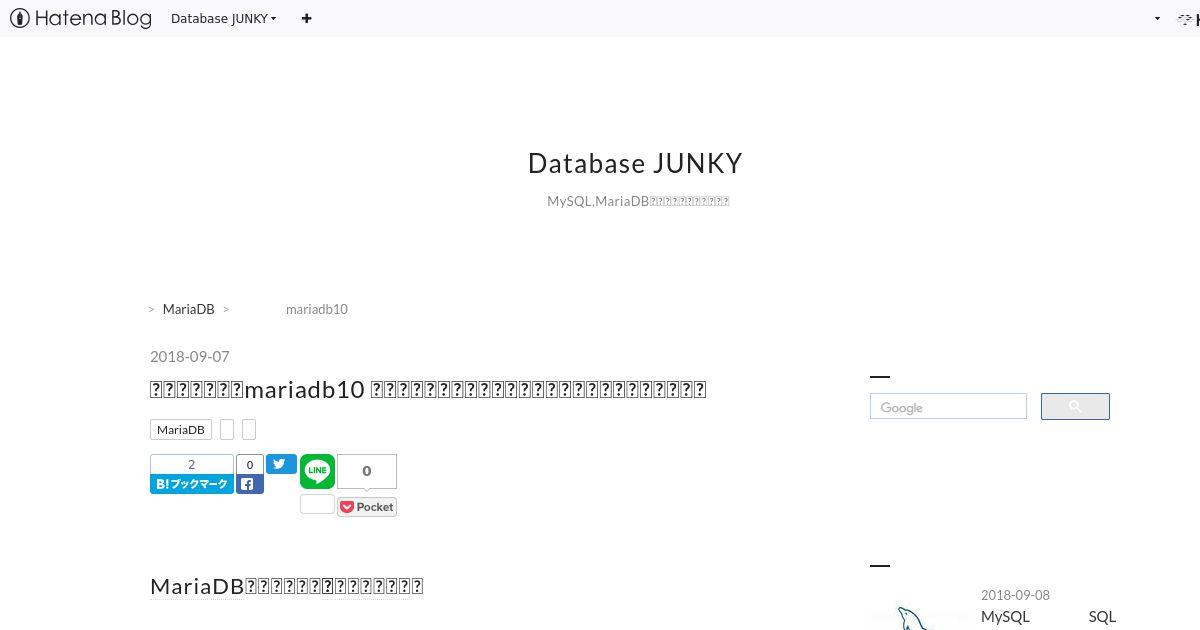Image resolution: width=1200 pixels, height=630 pixels.
Task: Click the MariaDB breadcrumb link
Action: coord(188,309)
